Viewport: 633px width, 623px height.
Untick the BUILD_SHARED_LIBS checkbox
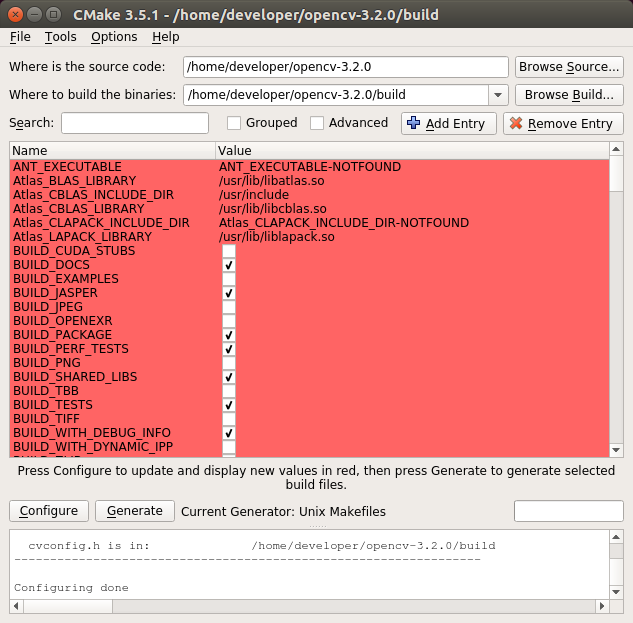coord(229,377)
